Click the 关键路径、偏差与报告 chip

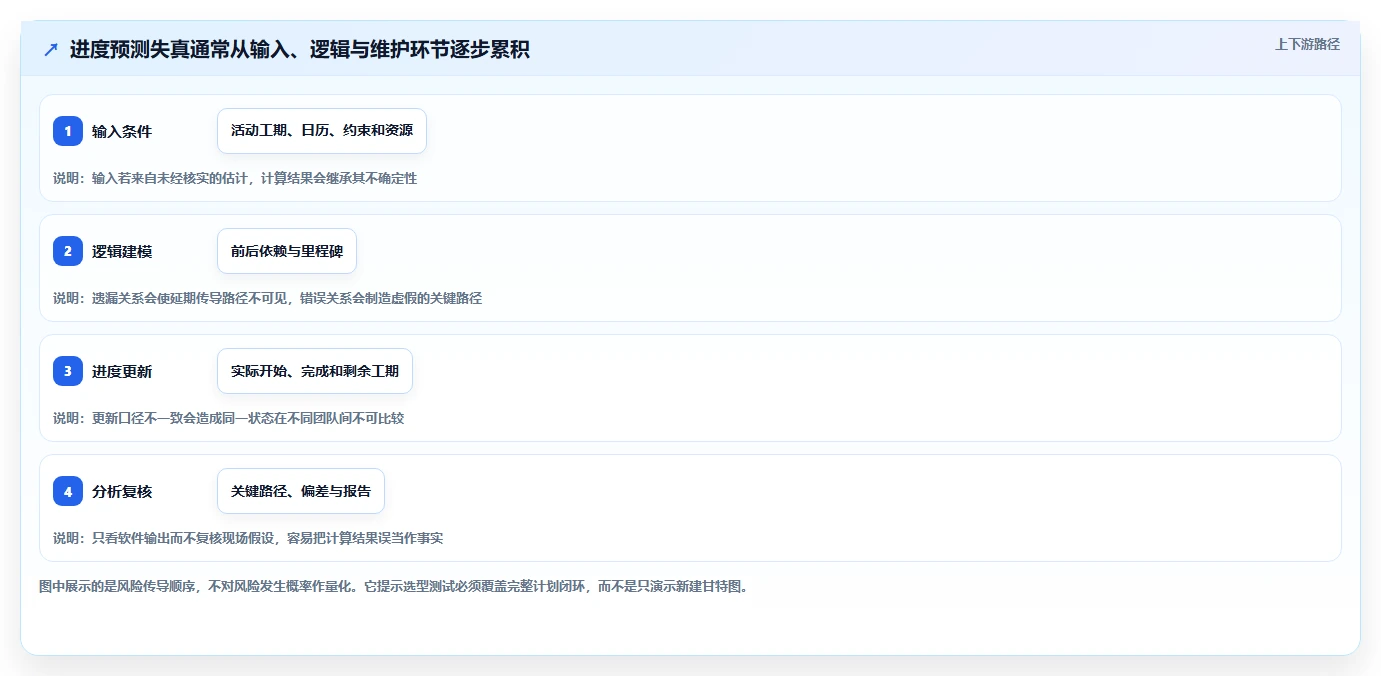point(301,491)
